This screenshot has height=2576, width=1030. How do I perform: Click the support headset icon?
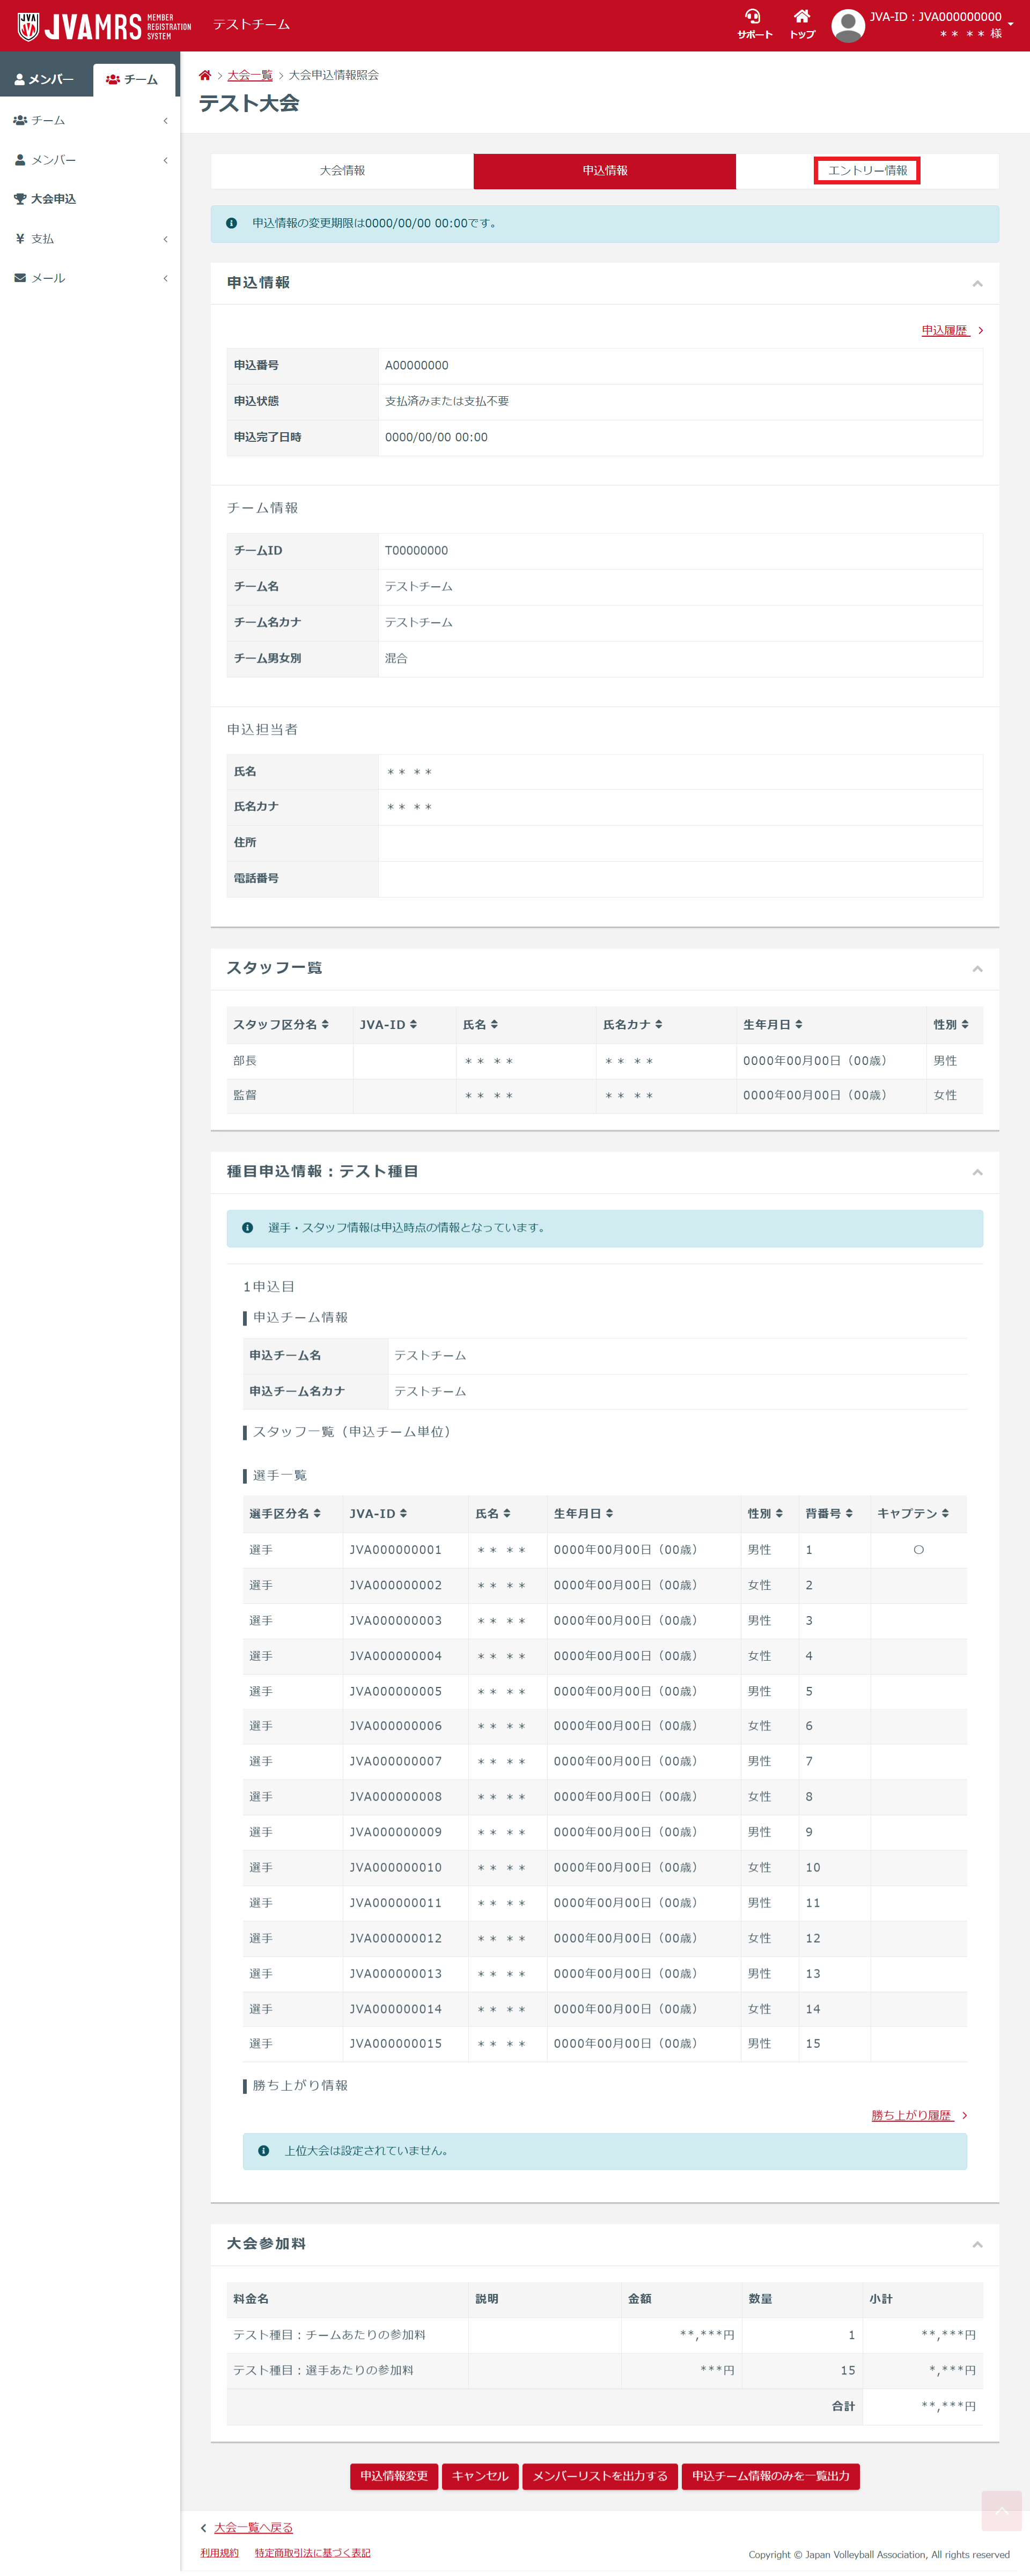[x=753, y=17]
